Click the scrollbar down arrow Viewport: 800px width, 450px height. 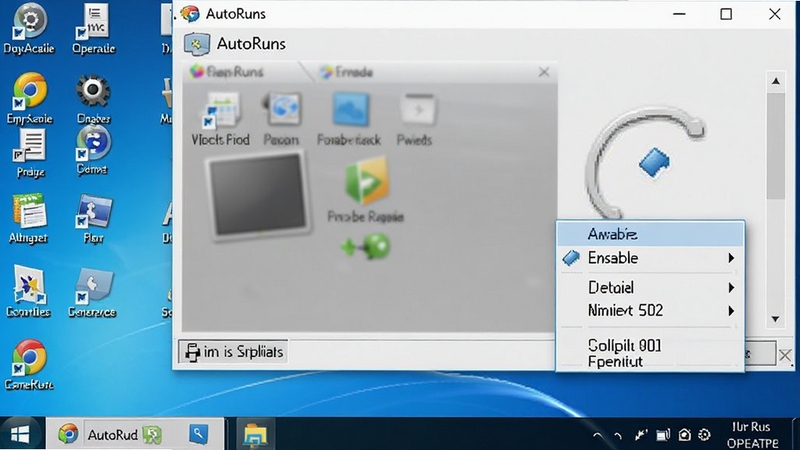click(x=776, y=319)
